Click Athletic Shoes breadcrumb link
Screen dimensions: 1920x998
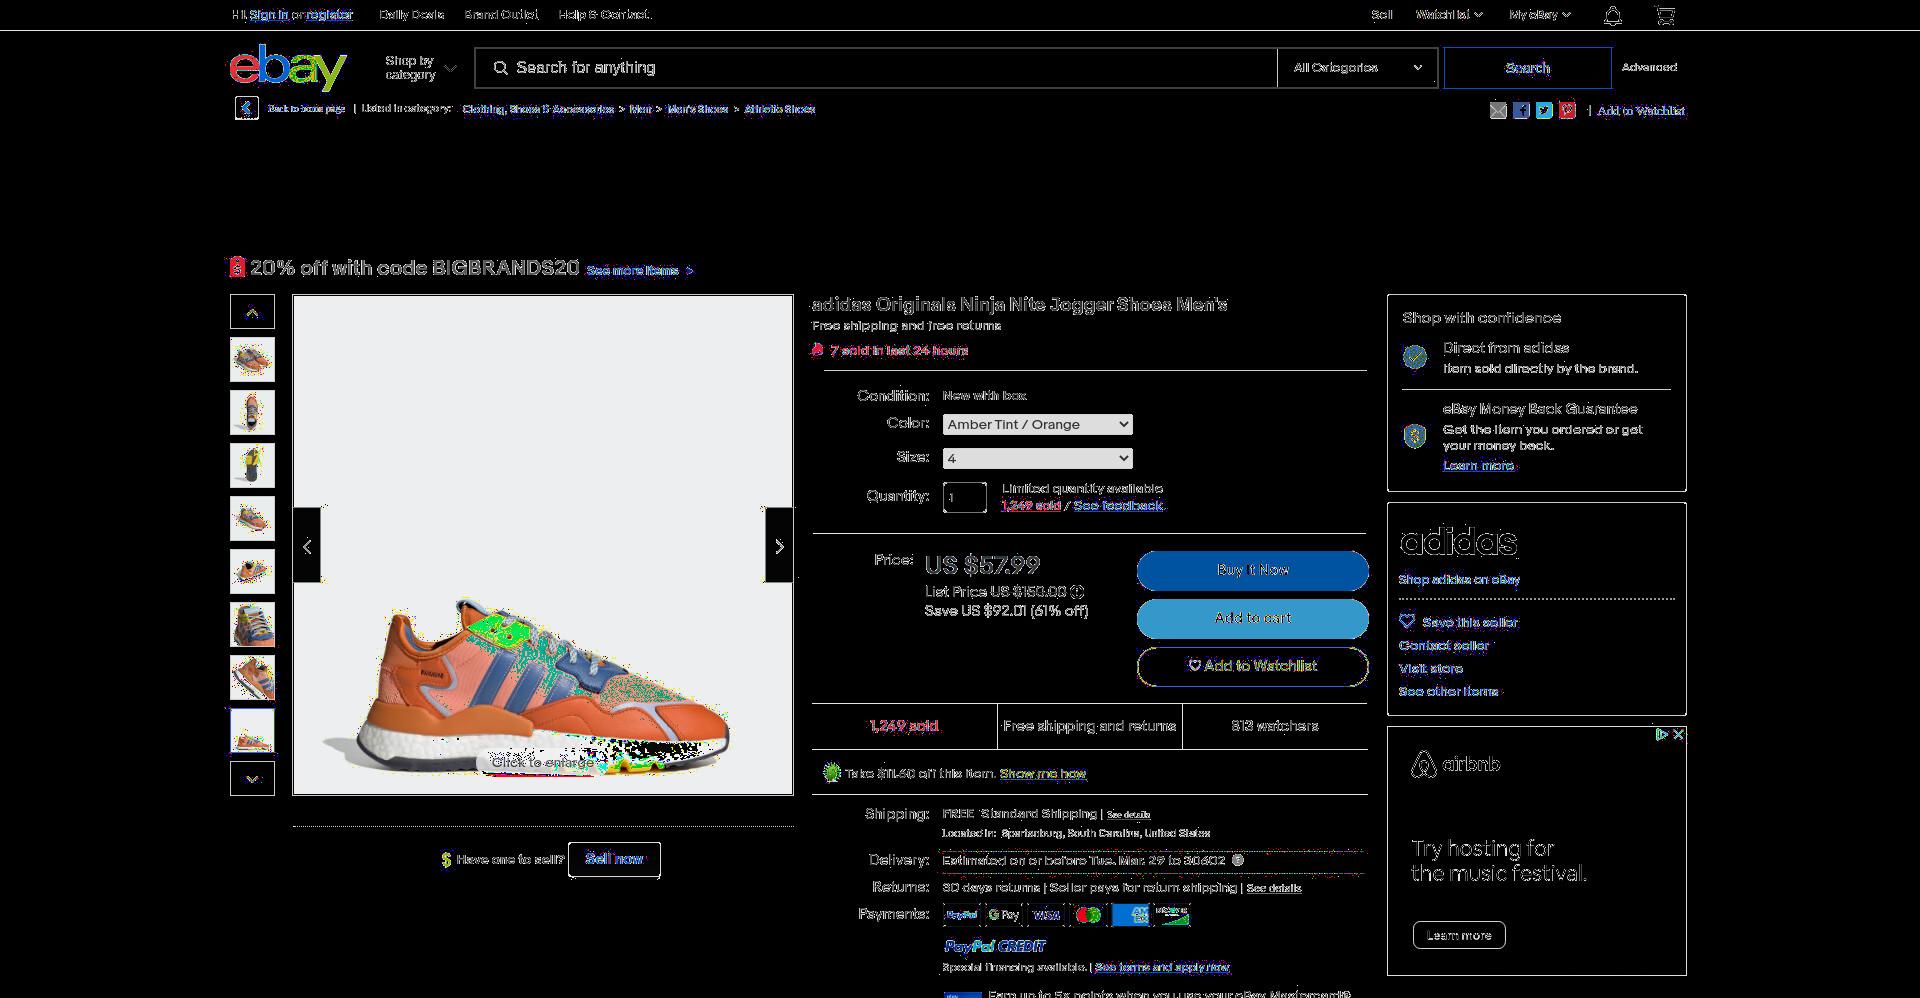779,109
